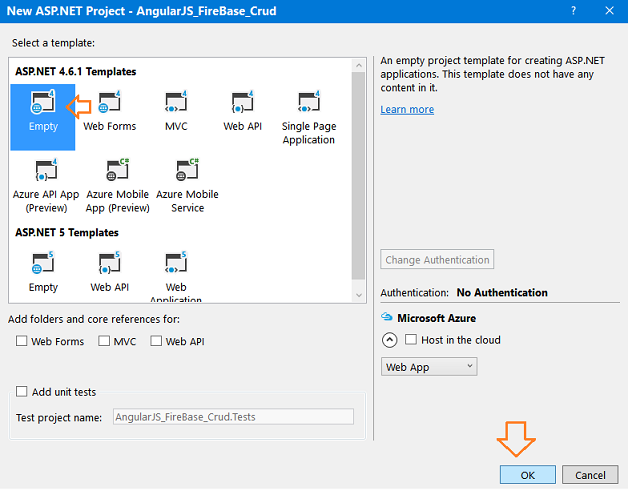Enable Add unit tests

[x=21, y=391]
